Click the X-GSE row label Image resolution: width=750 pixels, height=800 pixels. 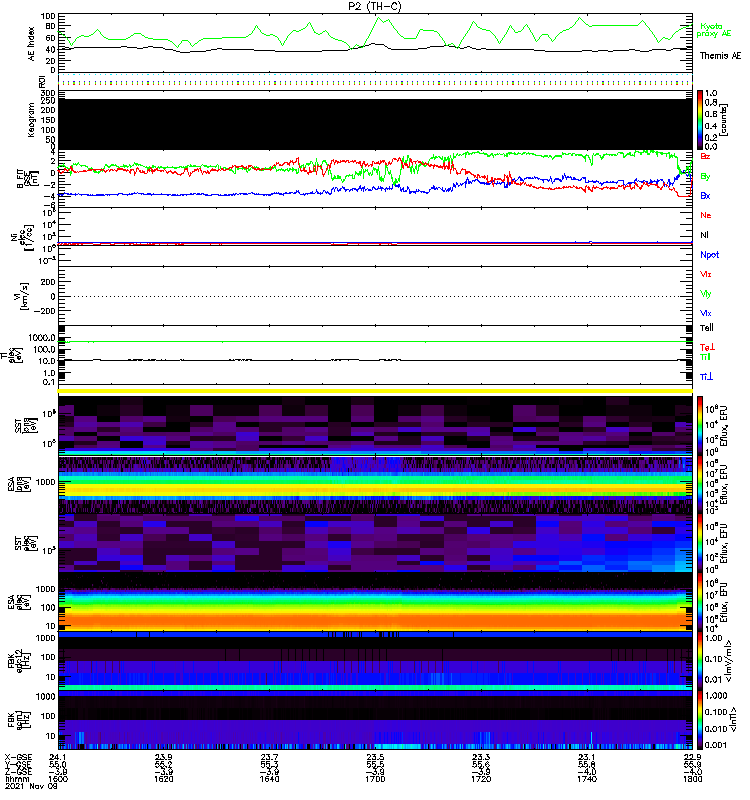click(x=18, y=757)
